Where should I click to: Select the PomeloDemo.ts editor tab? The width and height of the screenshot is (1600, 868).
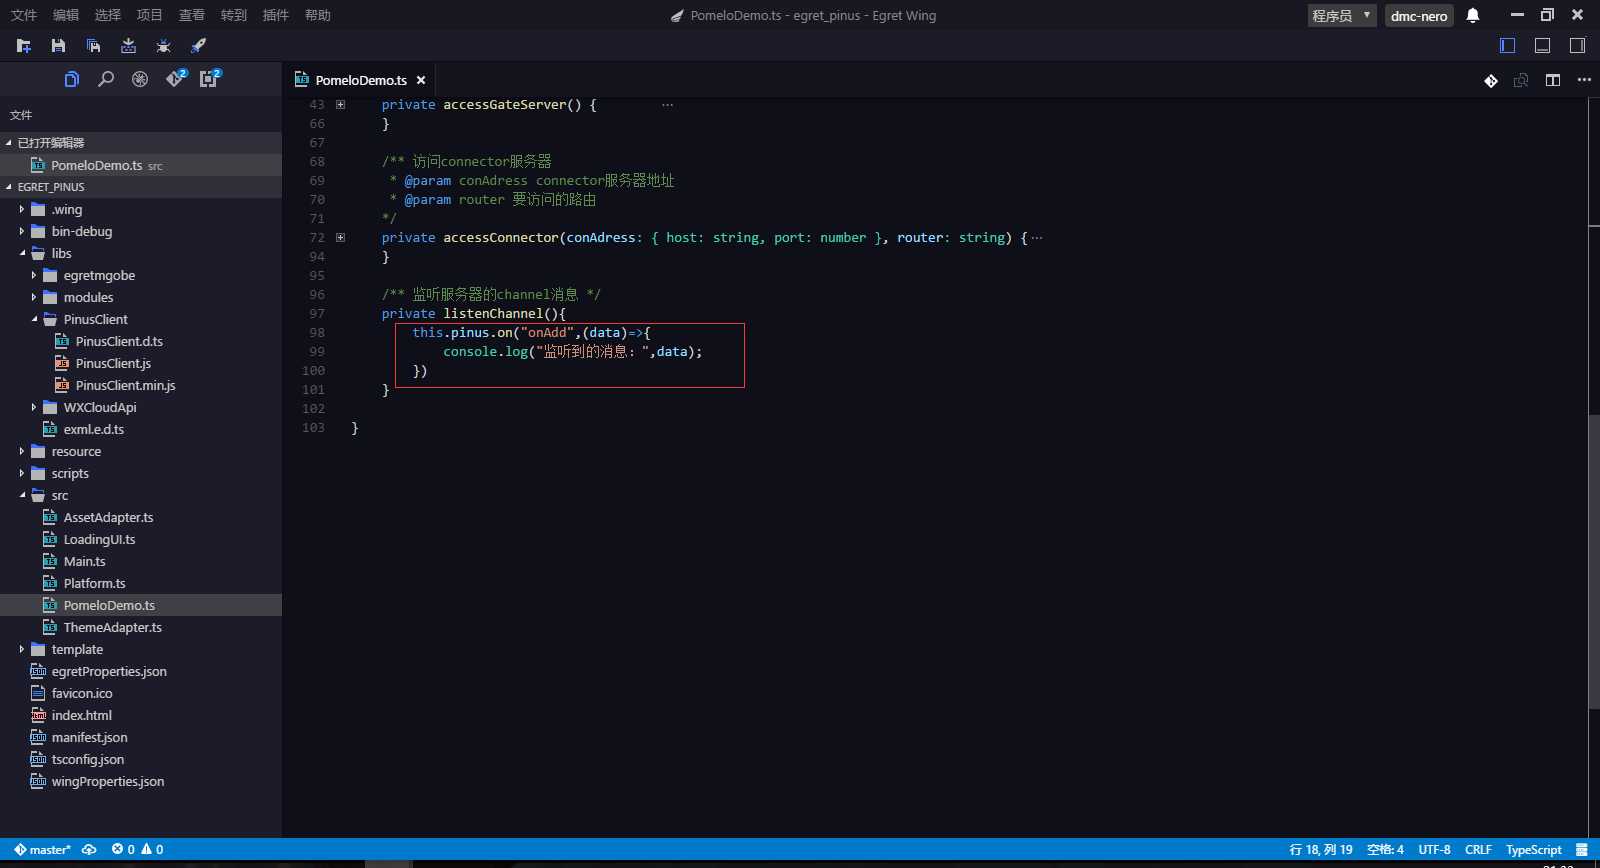361,80
